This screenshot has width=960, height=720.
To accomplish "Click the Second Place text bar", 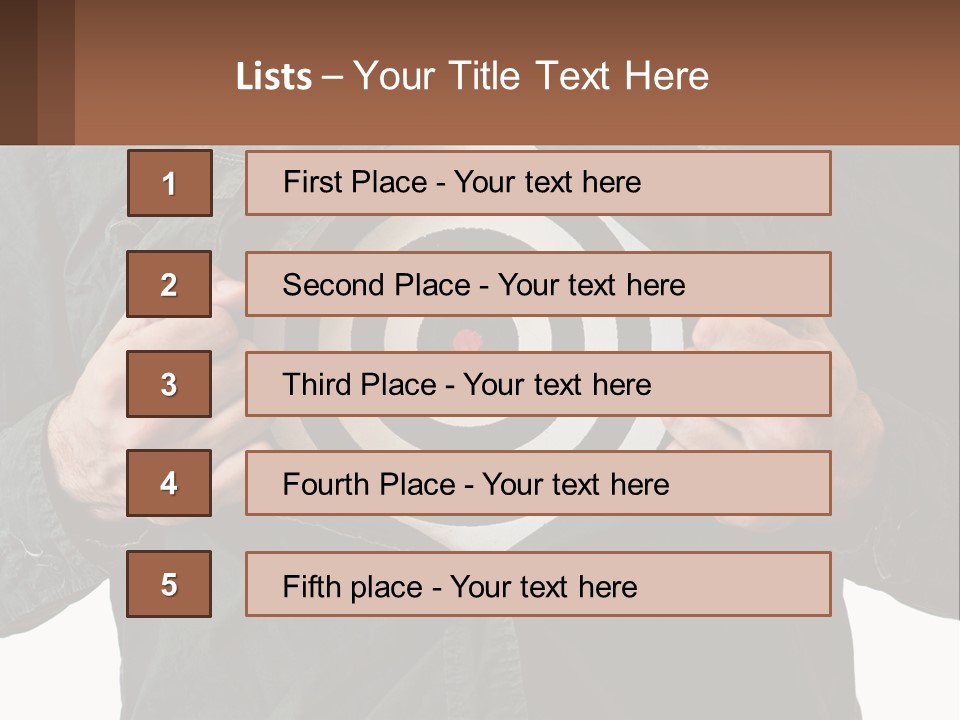I will click(538, 284).
